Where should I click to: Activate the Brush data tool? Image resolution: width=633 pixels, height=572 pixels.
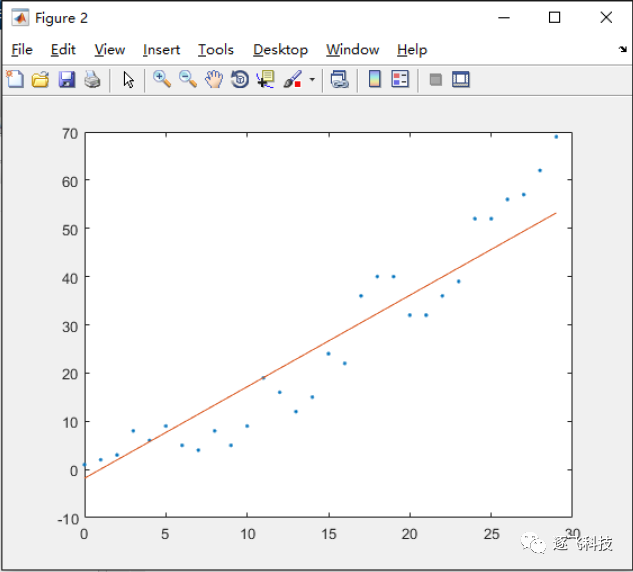coord(293,79)
